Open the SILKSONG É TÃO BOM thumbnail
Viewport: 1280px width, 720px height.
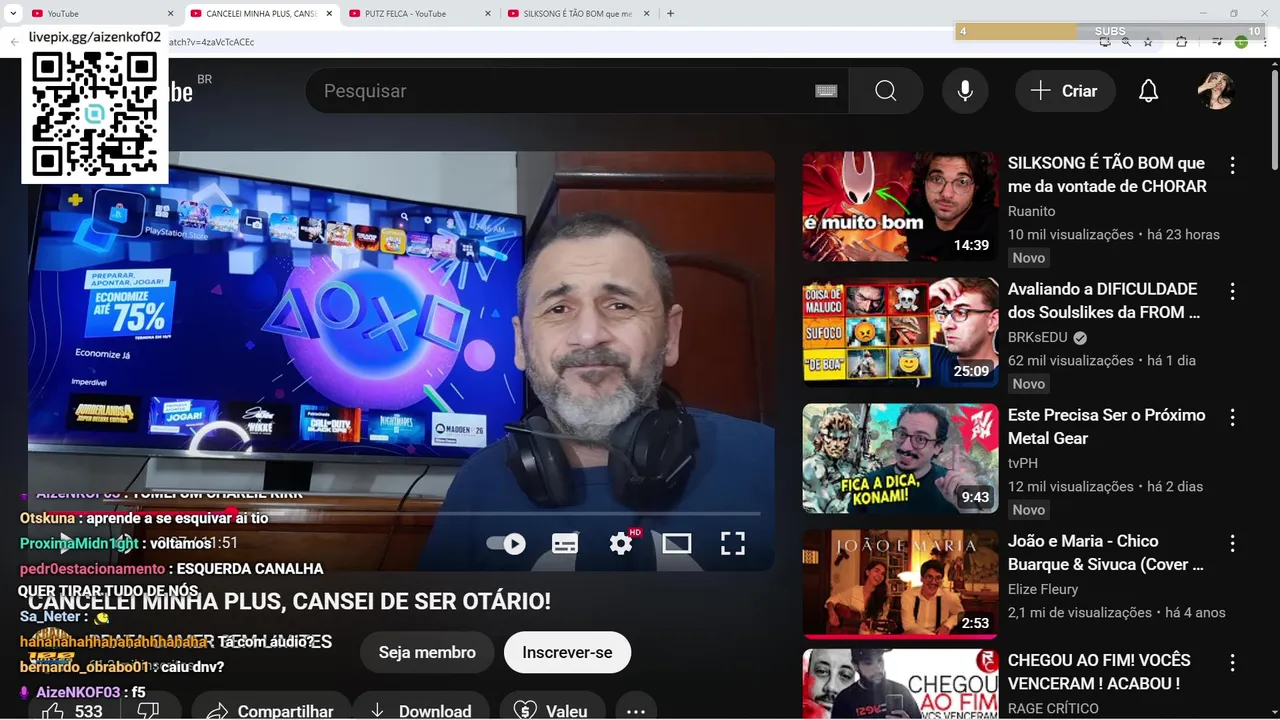900,206
